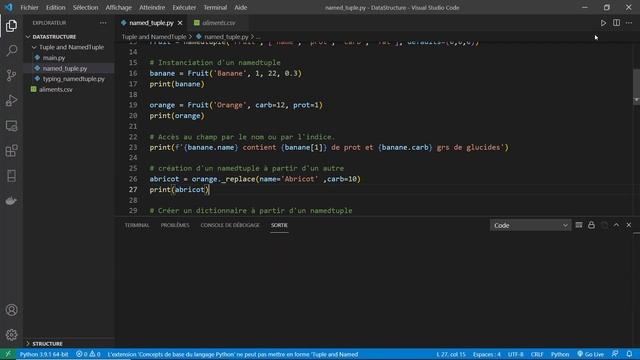Click the Python 3.9.1 64-bit interpreter selector

point(44,354)
